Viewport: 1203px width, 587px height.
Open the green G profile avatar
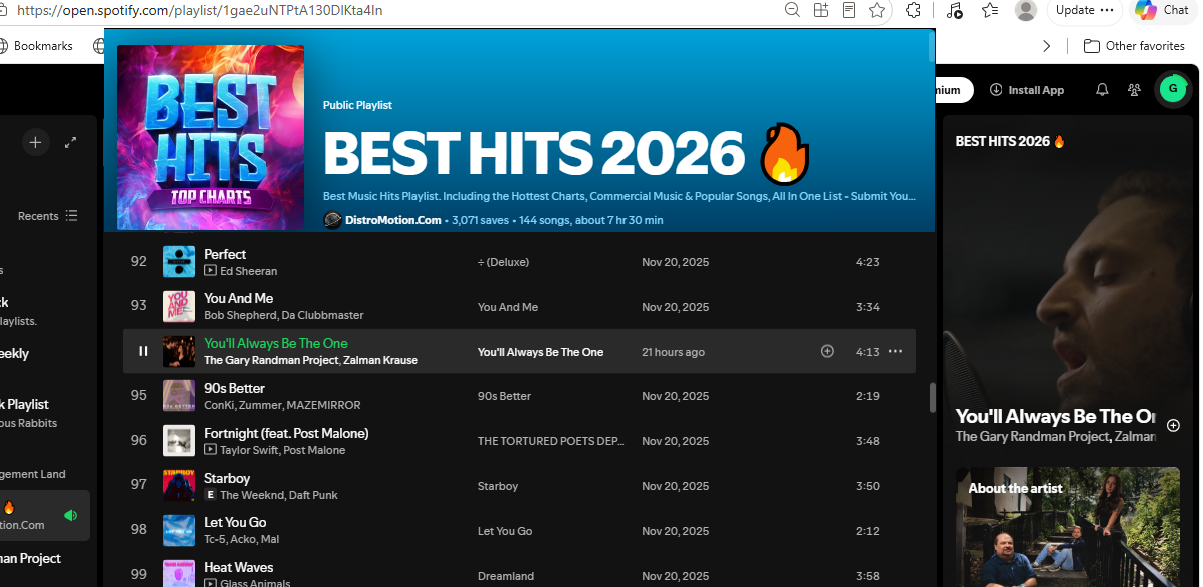click(x=1171, y=89)
